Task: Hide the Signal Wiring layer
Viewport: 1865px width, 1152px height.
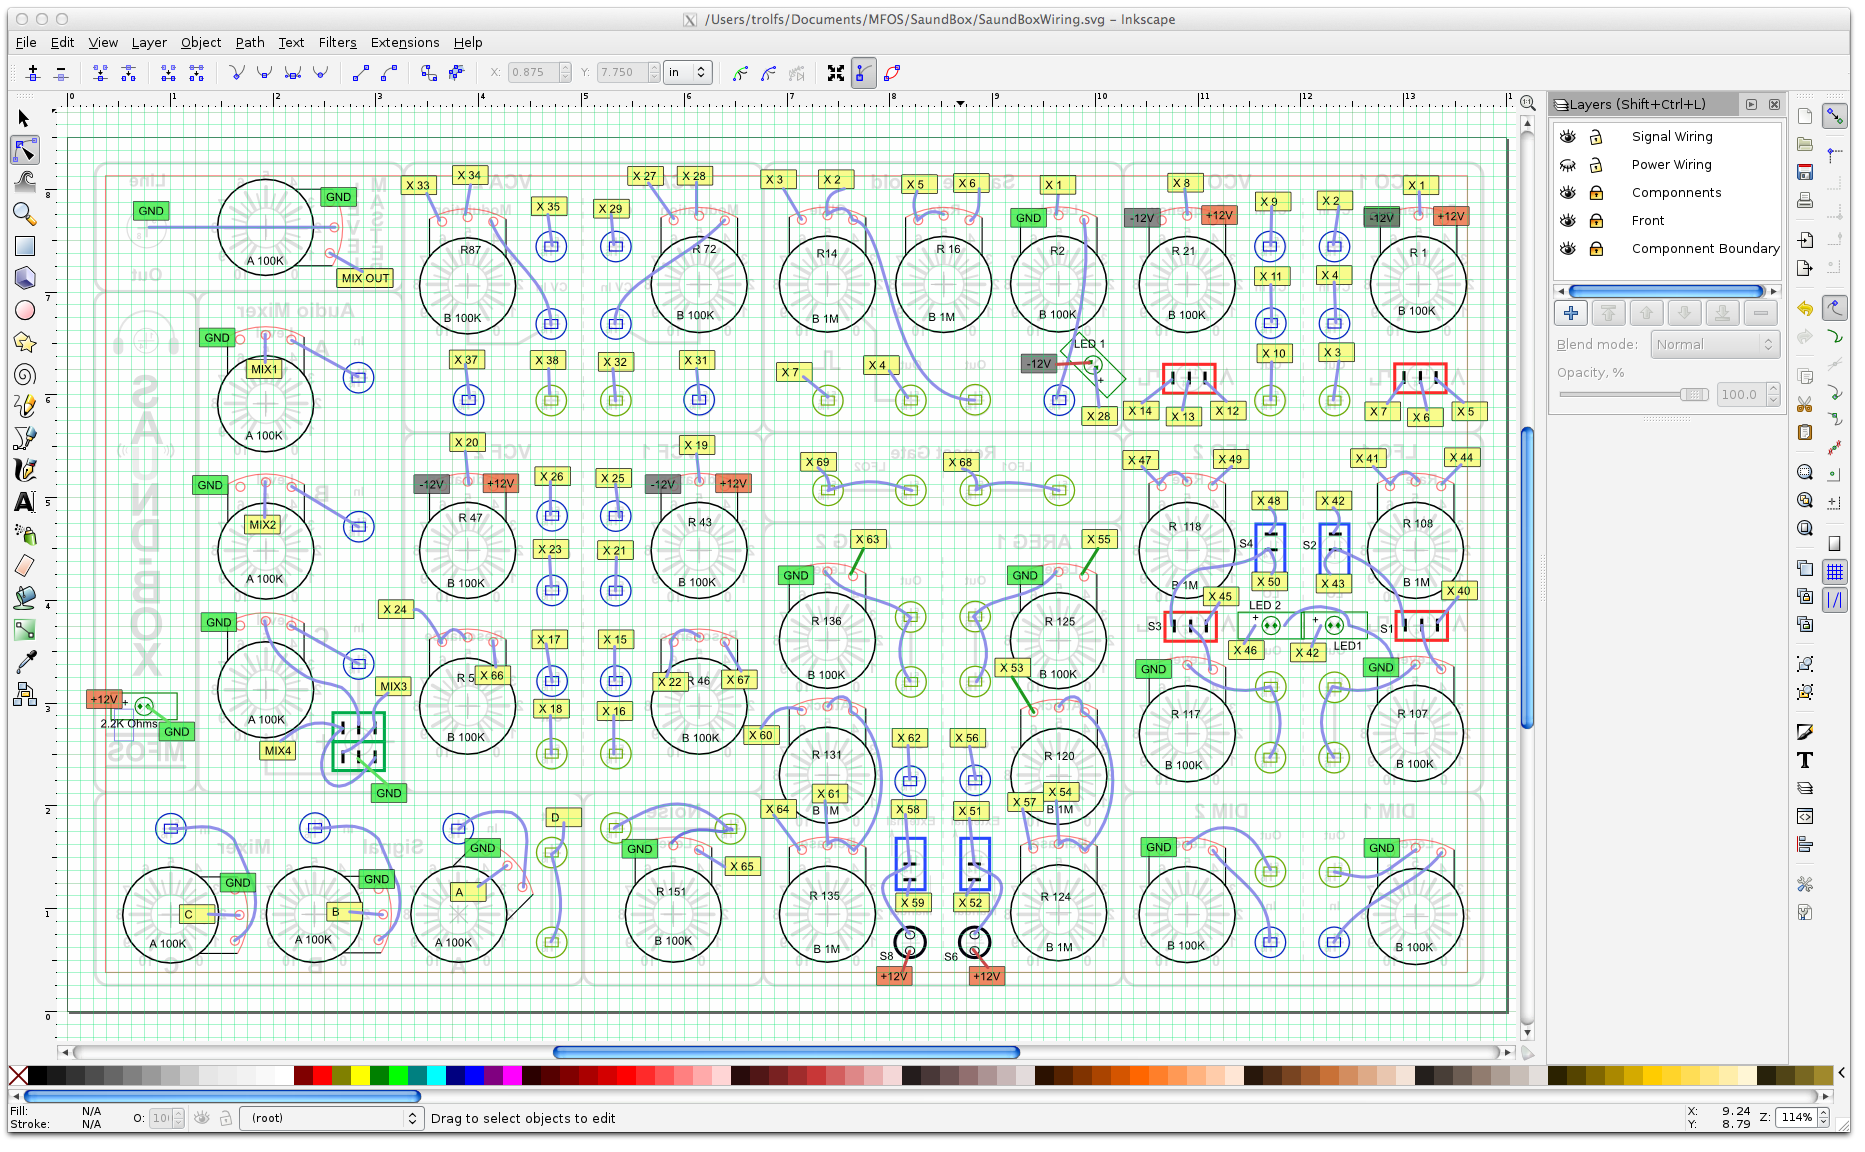Action: point(1568,137)
